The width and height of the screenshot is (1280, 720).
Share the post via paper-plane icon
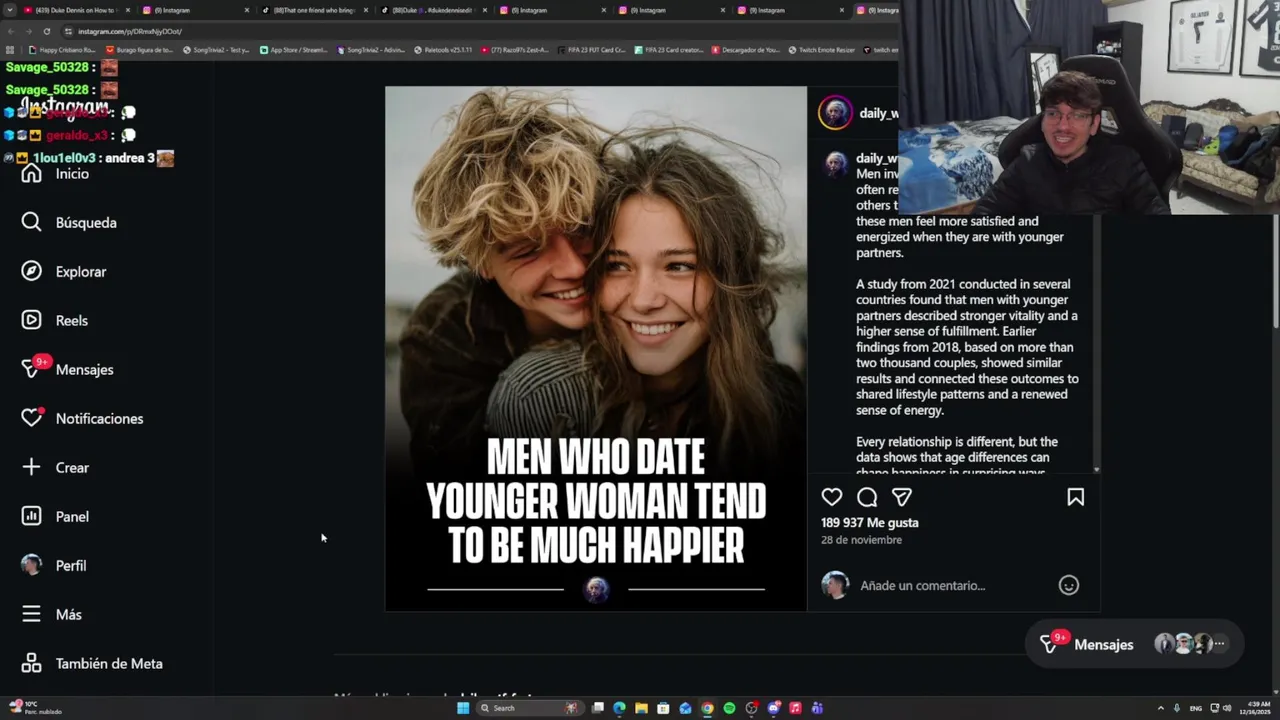902,497
